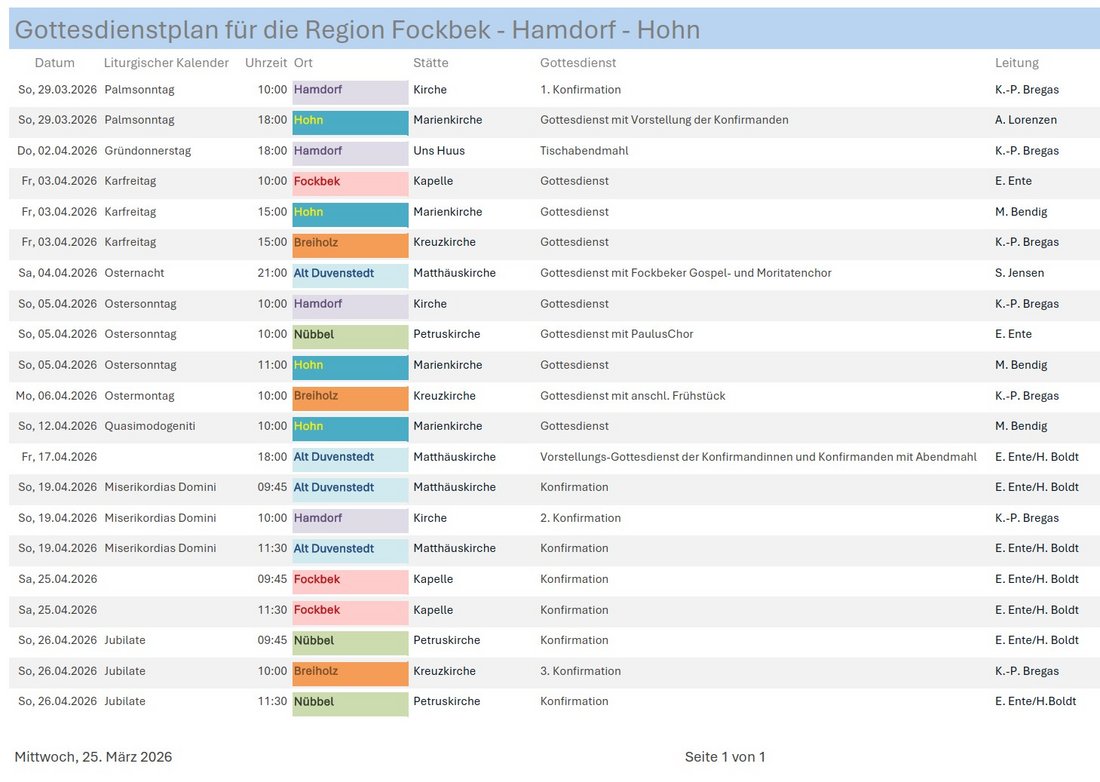Screen dimensions: 1100x782
Task: Click the Uns Huus venue cell
Action: pos(439,151)
